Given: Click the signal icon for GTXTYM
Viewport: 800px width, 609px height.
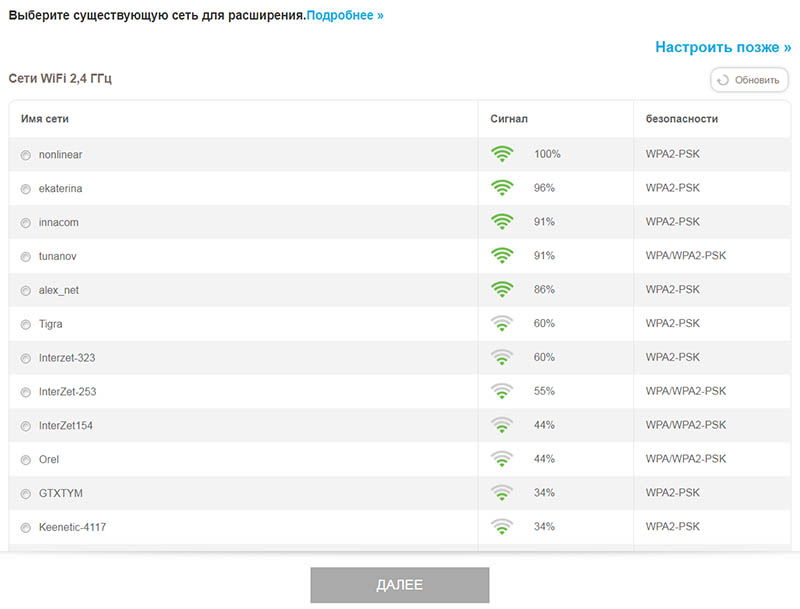Looking at the screenshot, I should click(x=502, y=493).
